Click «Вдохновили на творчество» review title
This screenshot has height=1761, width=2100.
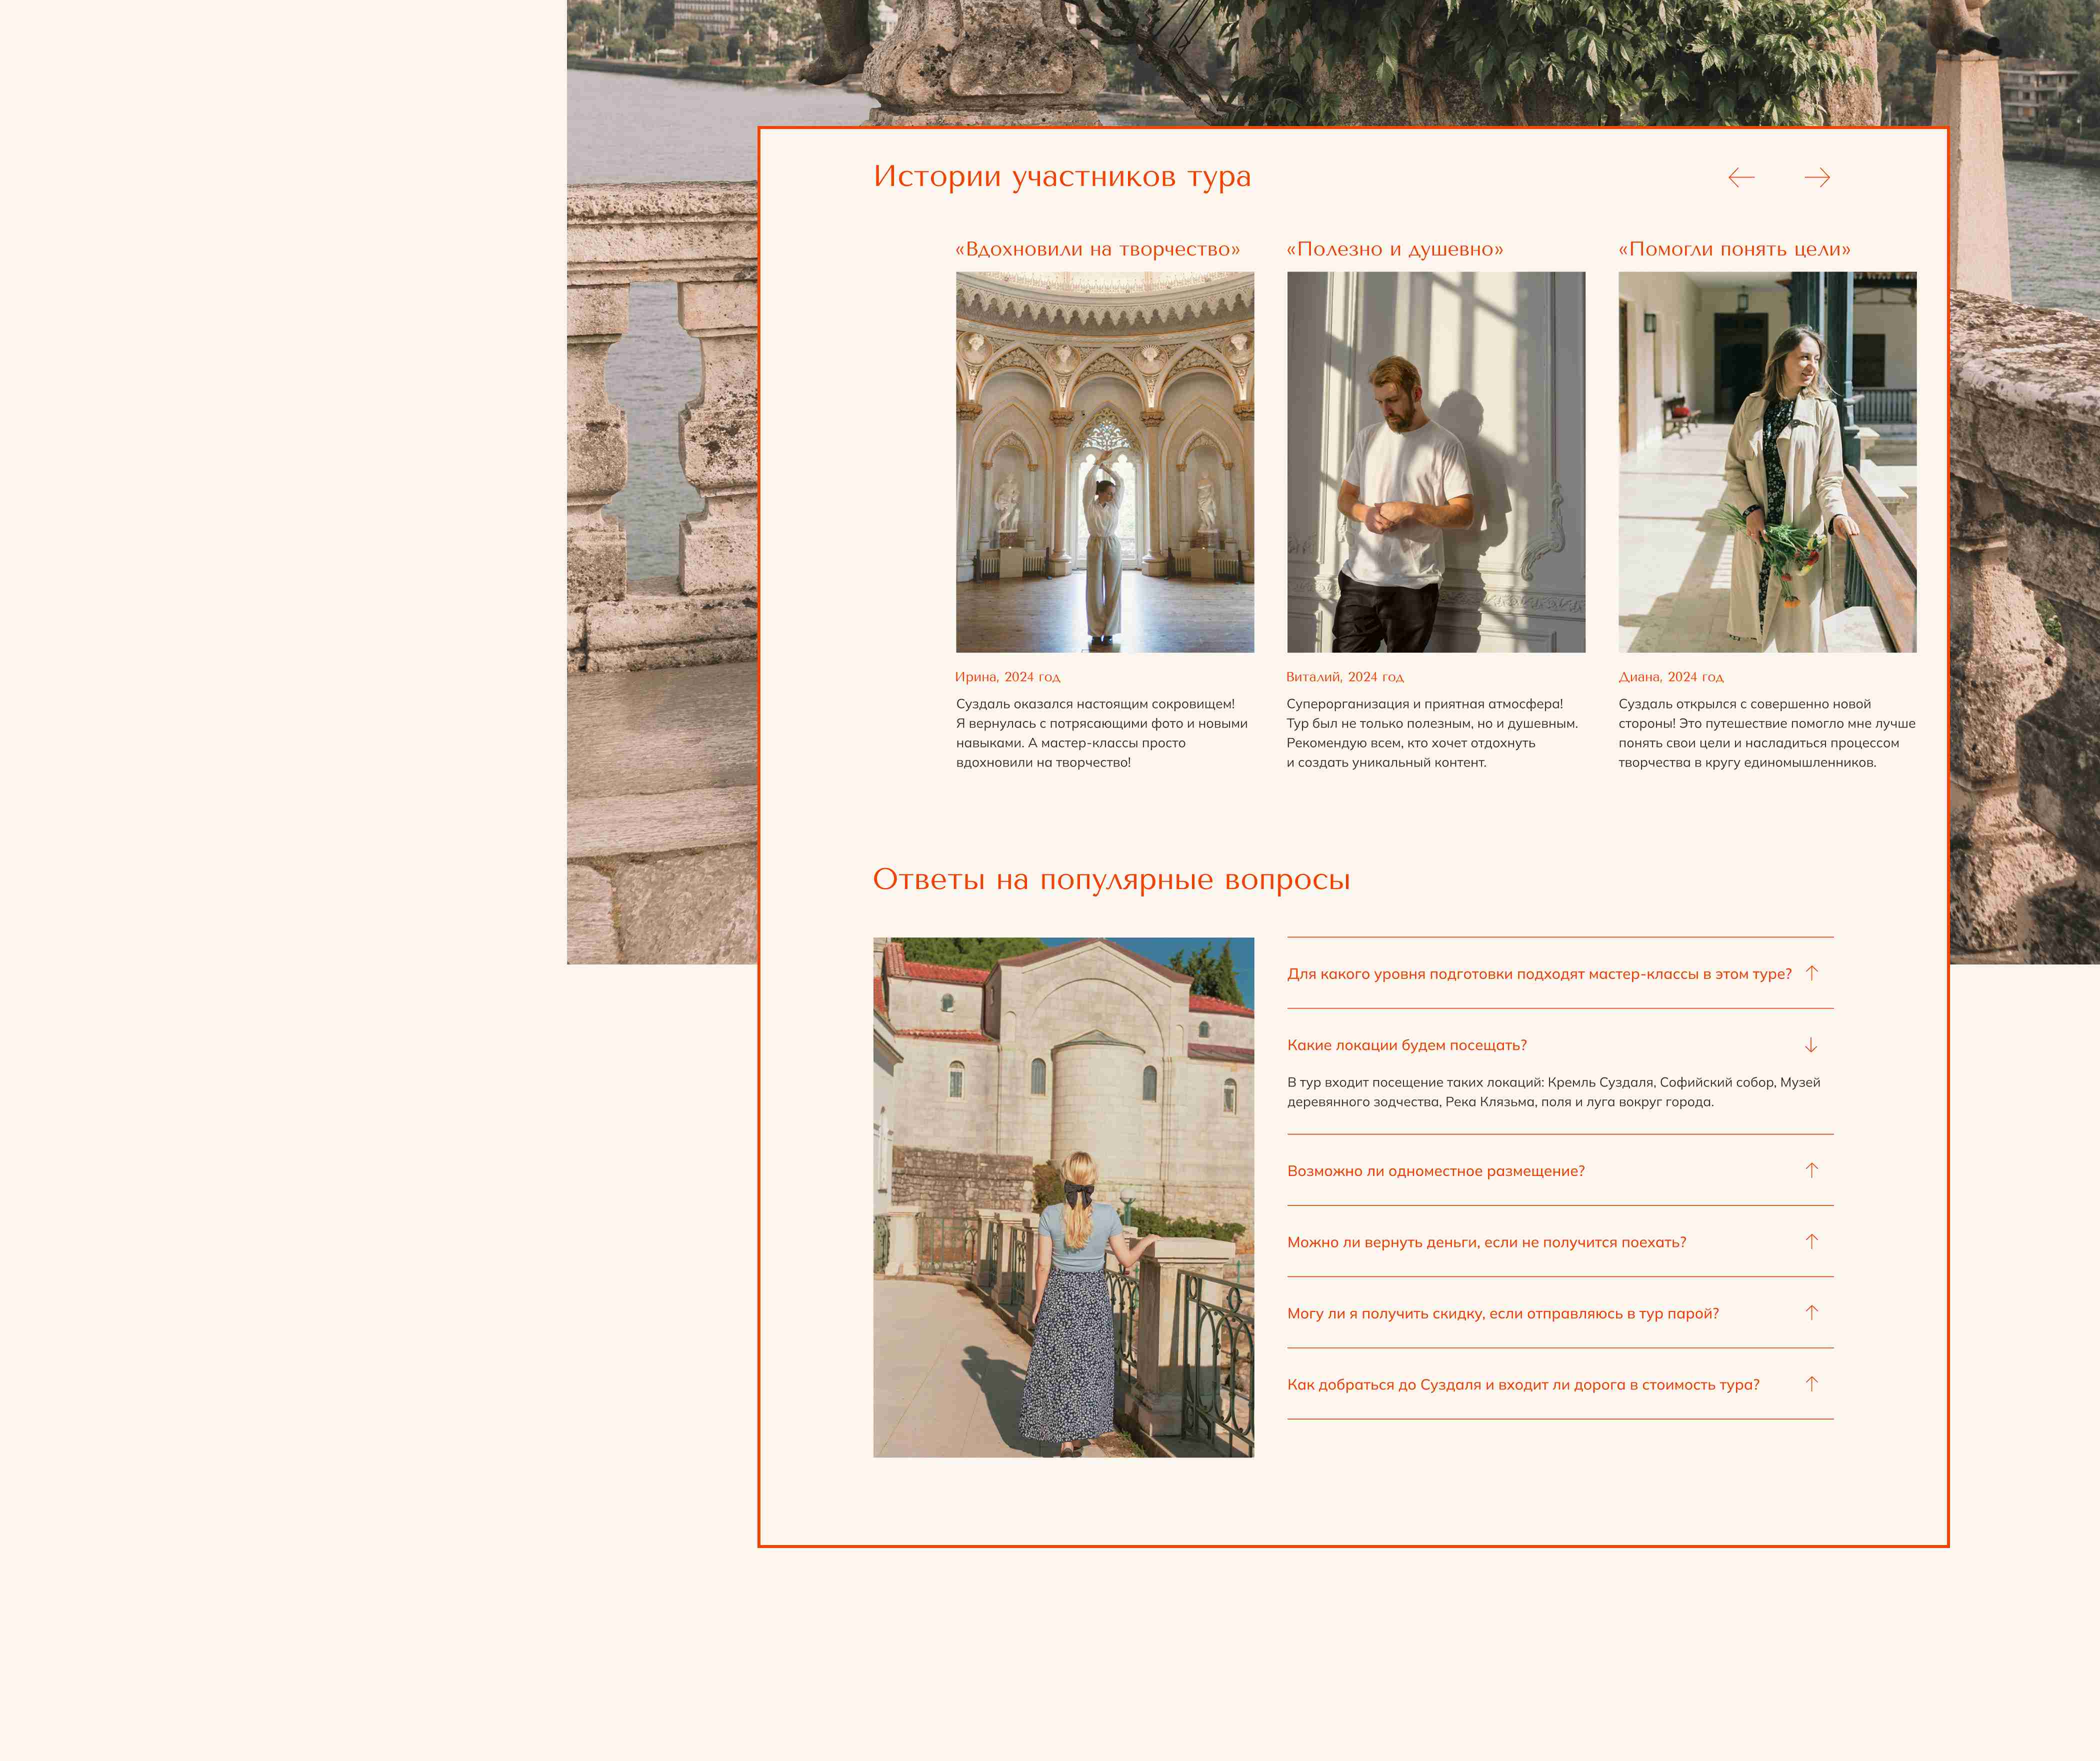pyautogui.click(x=1097, y=249)
